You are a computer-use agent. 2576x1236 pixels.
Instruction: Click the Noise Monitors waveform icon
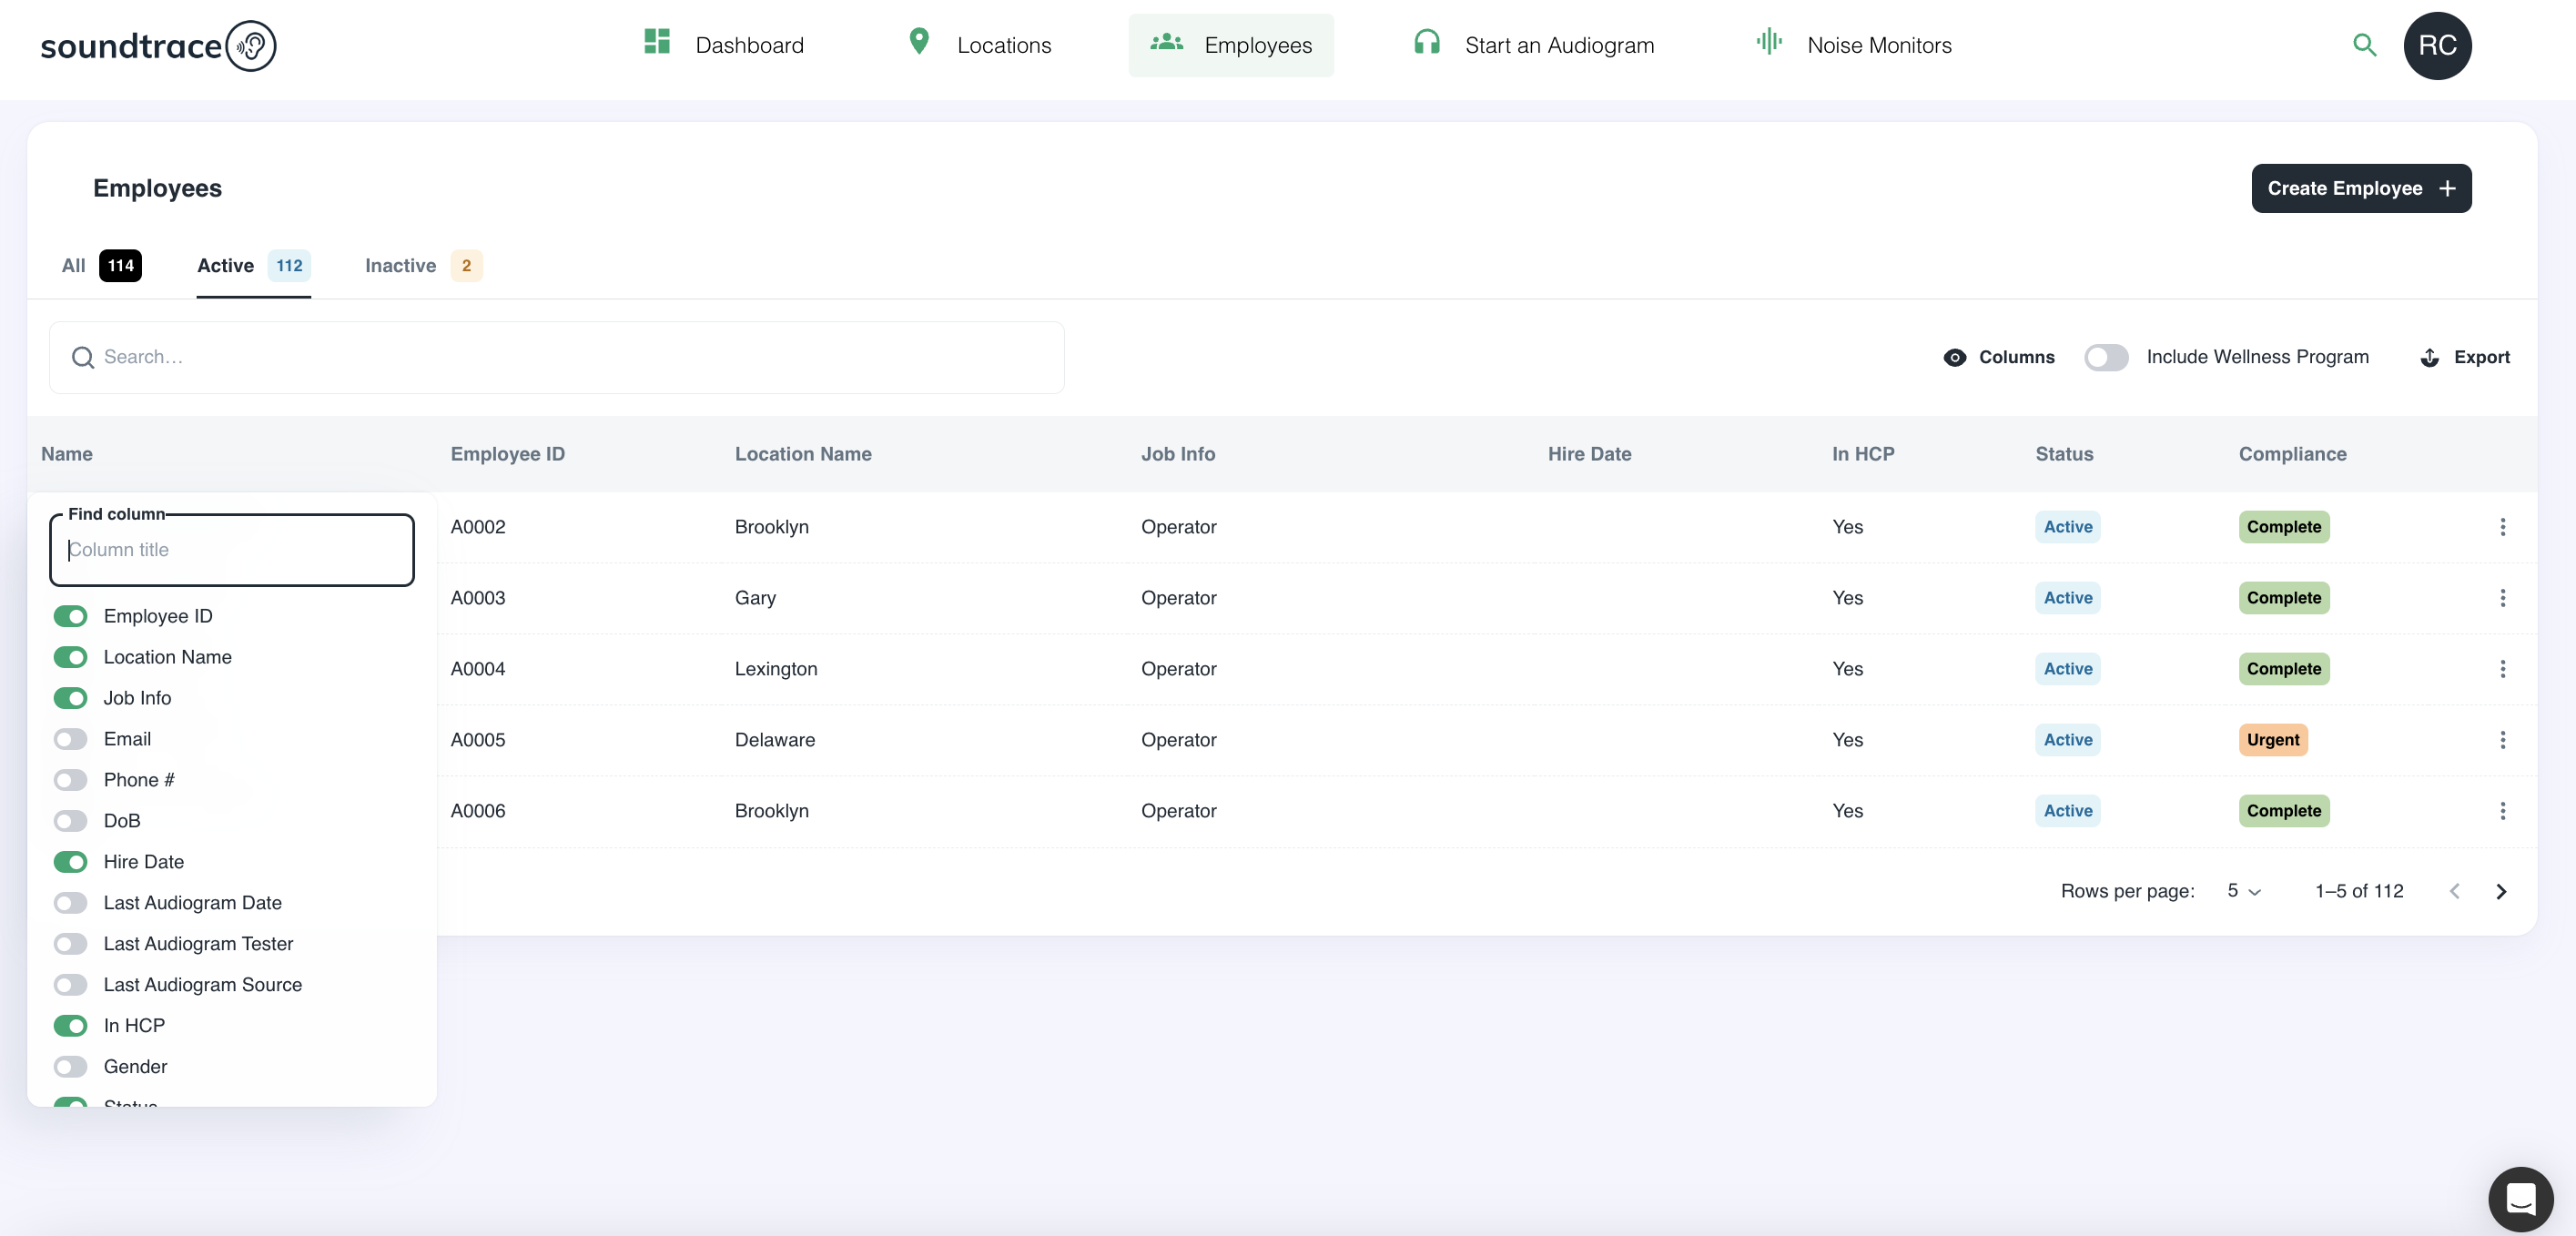[x=1769, y=42]
